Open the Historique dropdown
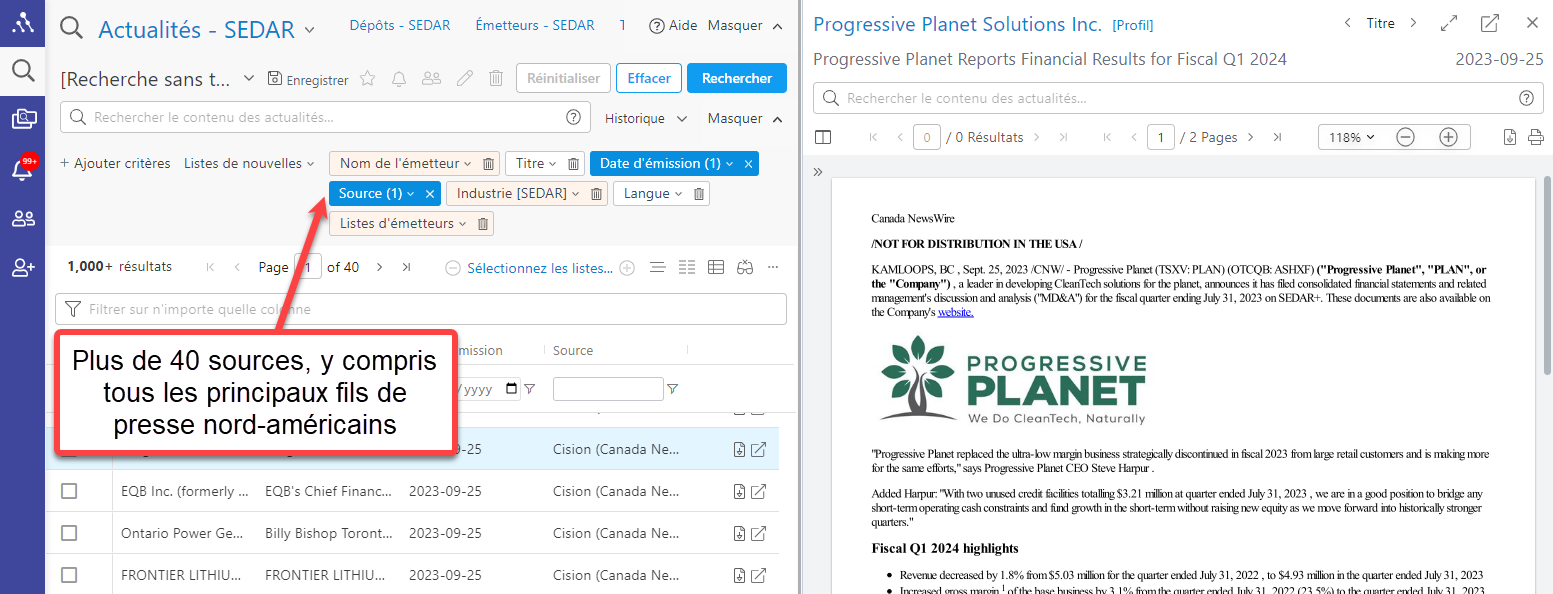This screenshot has height=594, width=1553. (x=646, y=118)
